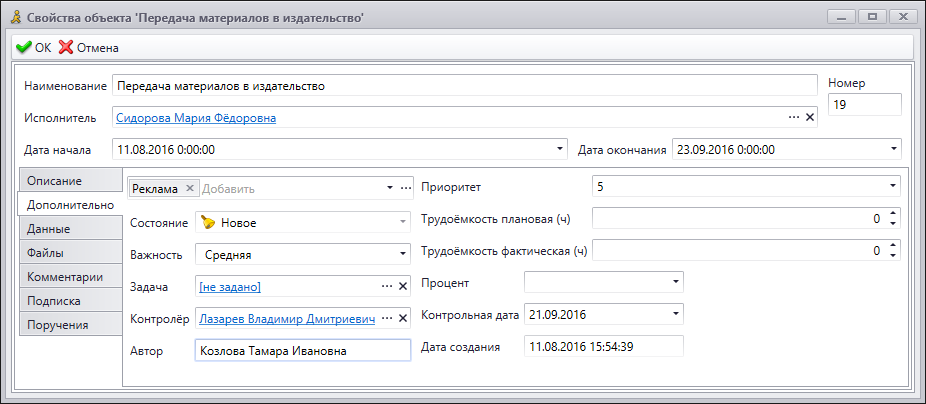The height and width of the screenshot is (404, 926).
Task: Cancel via the red X Отмена
Action: pyautogui.click(x=89, y=48)
